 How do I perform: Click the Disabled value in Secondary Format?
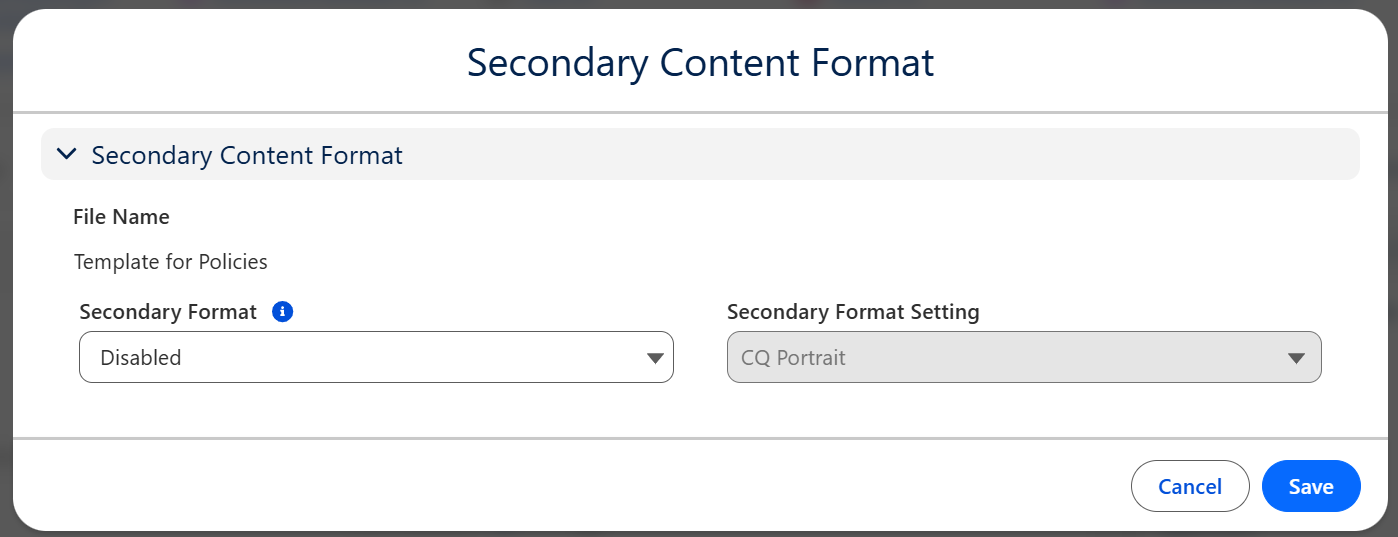tap(141, 358)
